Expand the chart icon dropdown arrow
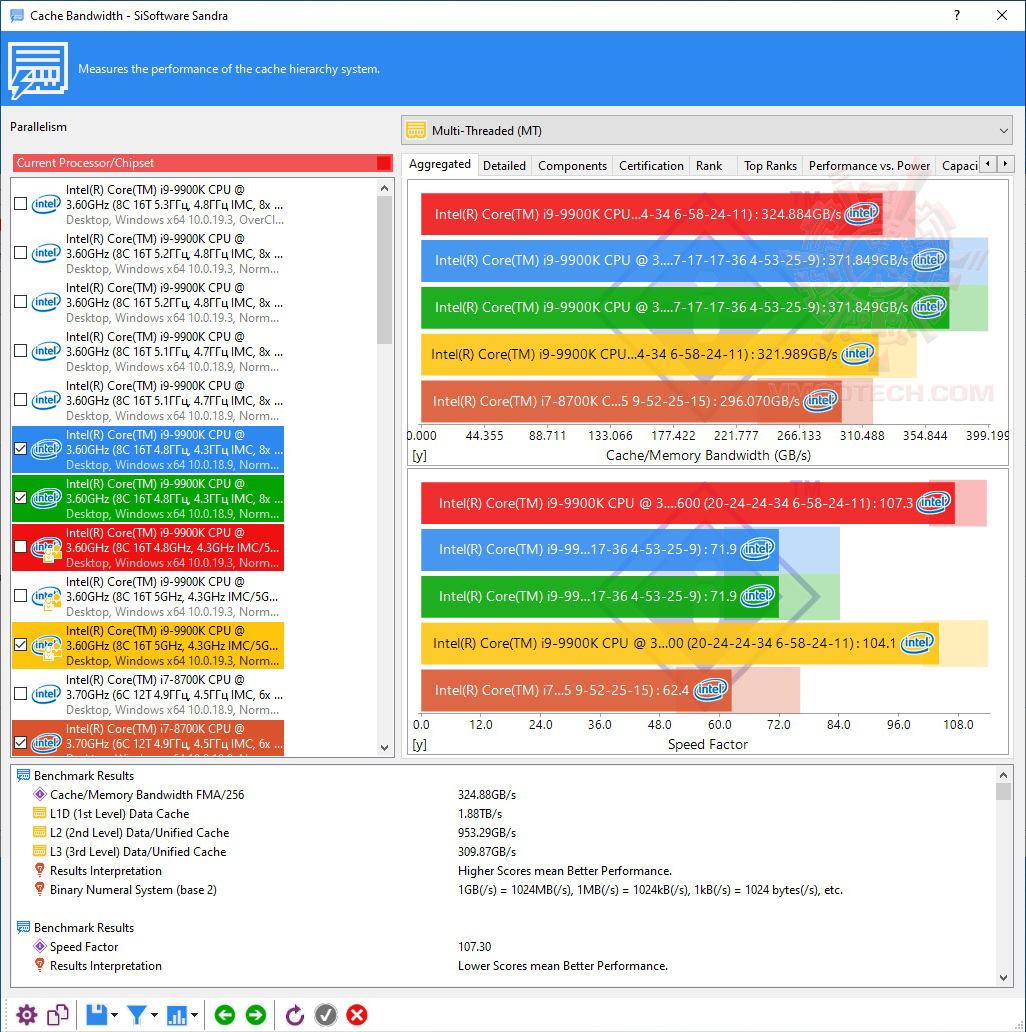Image resolution: width=1026 pixels, height=1032 pixels. pos(195,1015)
